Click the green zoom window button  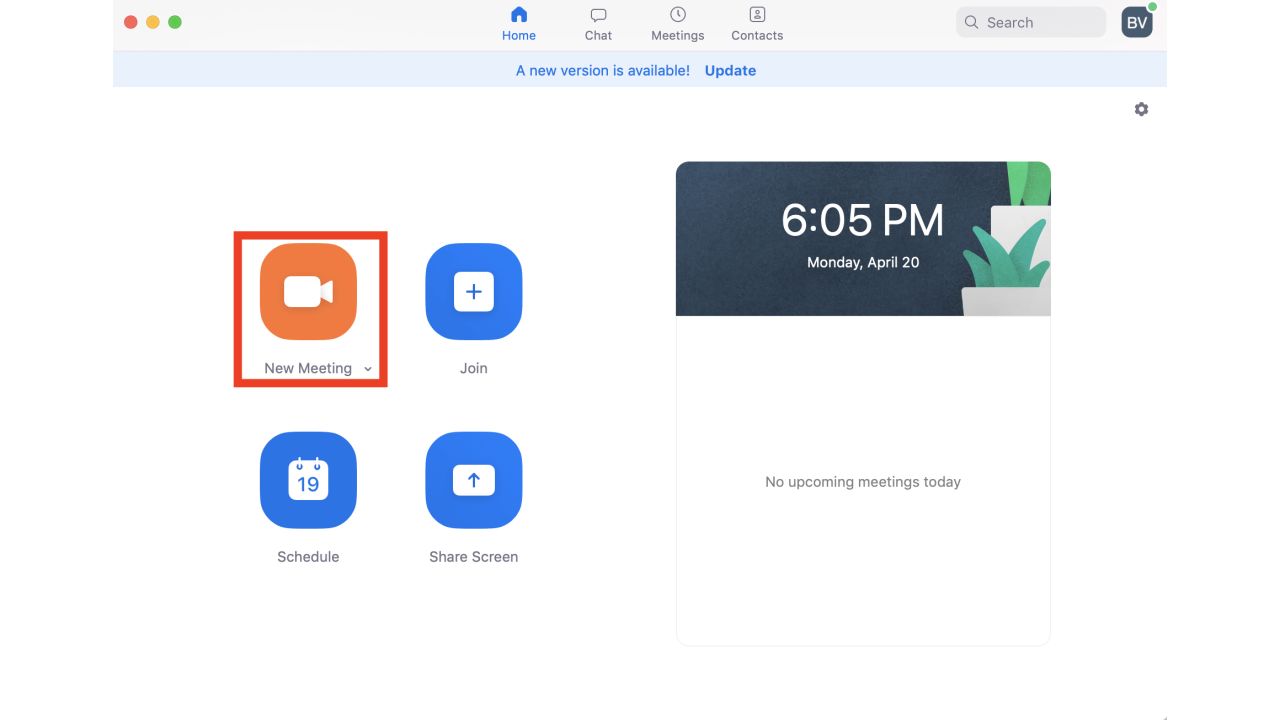coord(175,22)
